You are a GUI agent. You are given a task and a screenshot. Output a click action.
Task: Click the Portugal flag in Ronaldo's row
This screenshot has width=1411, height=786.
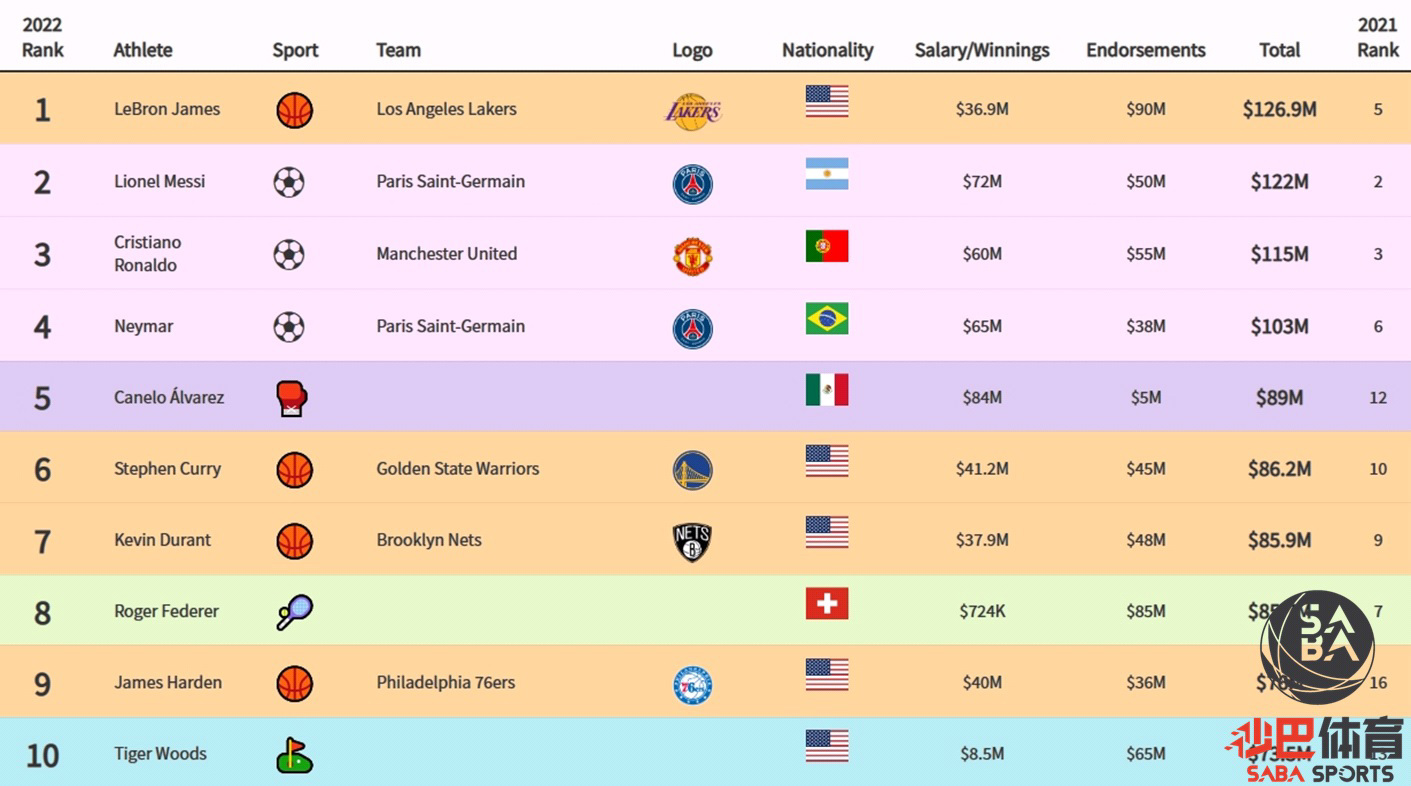point(827,246)
